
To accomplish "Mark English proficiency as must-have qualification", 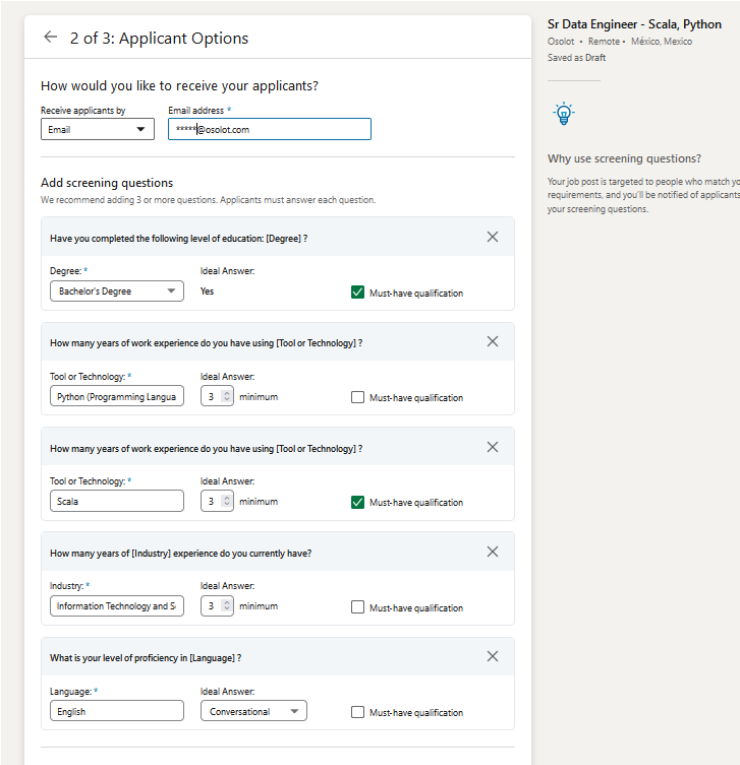I will tap(358, 713).
